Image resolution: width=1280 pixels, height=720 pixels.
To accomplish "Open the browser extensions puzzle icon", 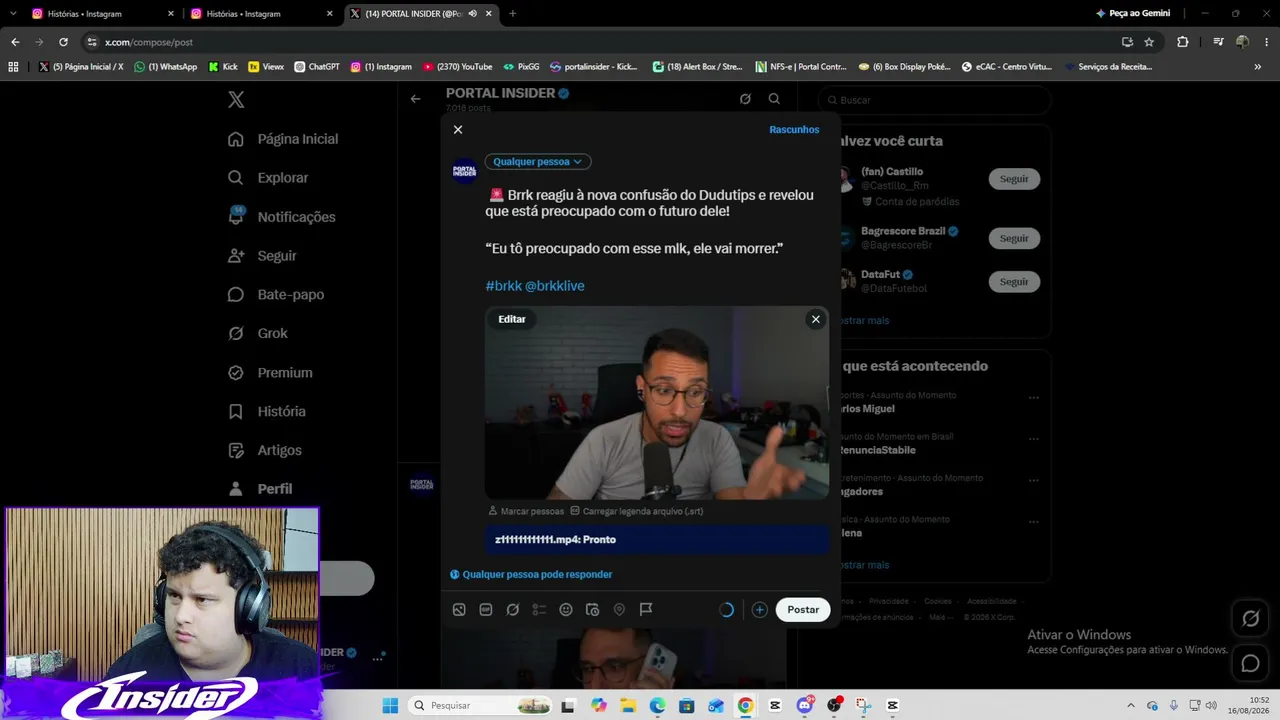I will [1183, 42].
